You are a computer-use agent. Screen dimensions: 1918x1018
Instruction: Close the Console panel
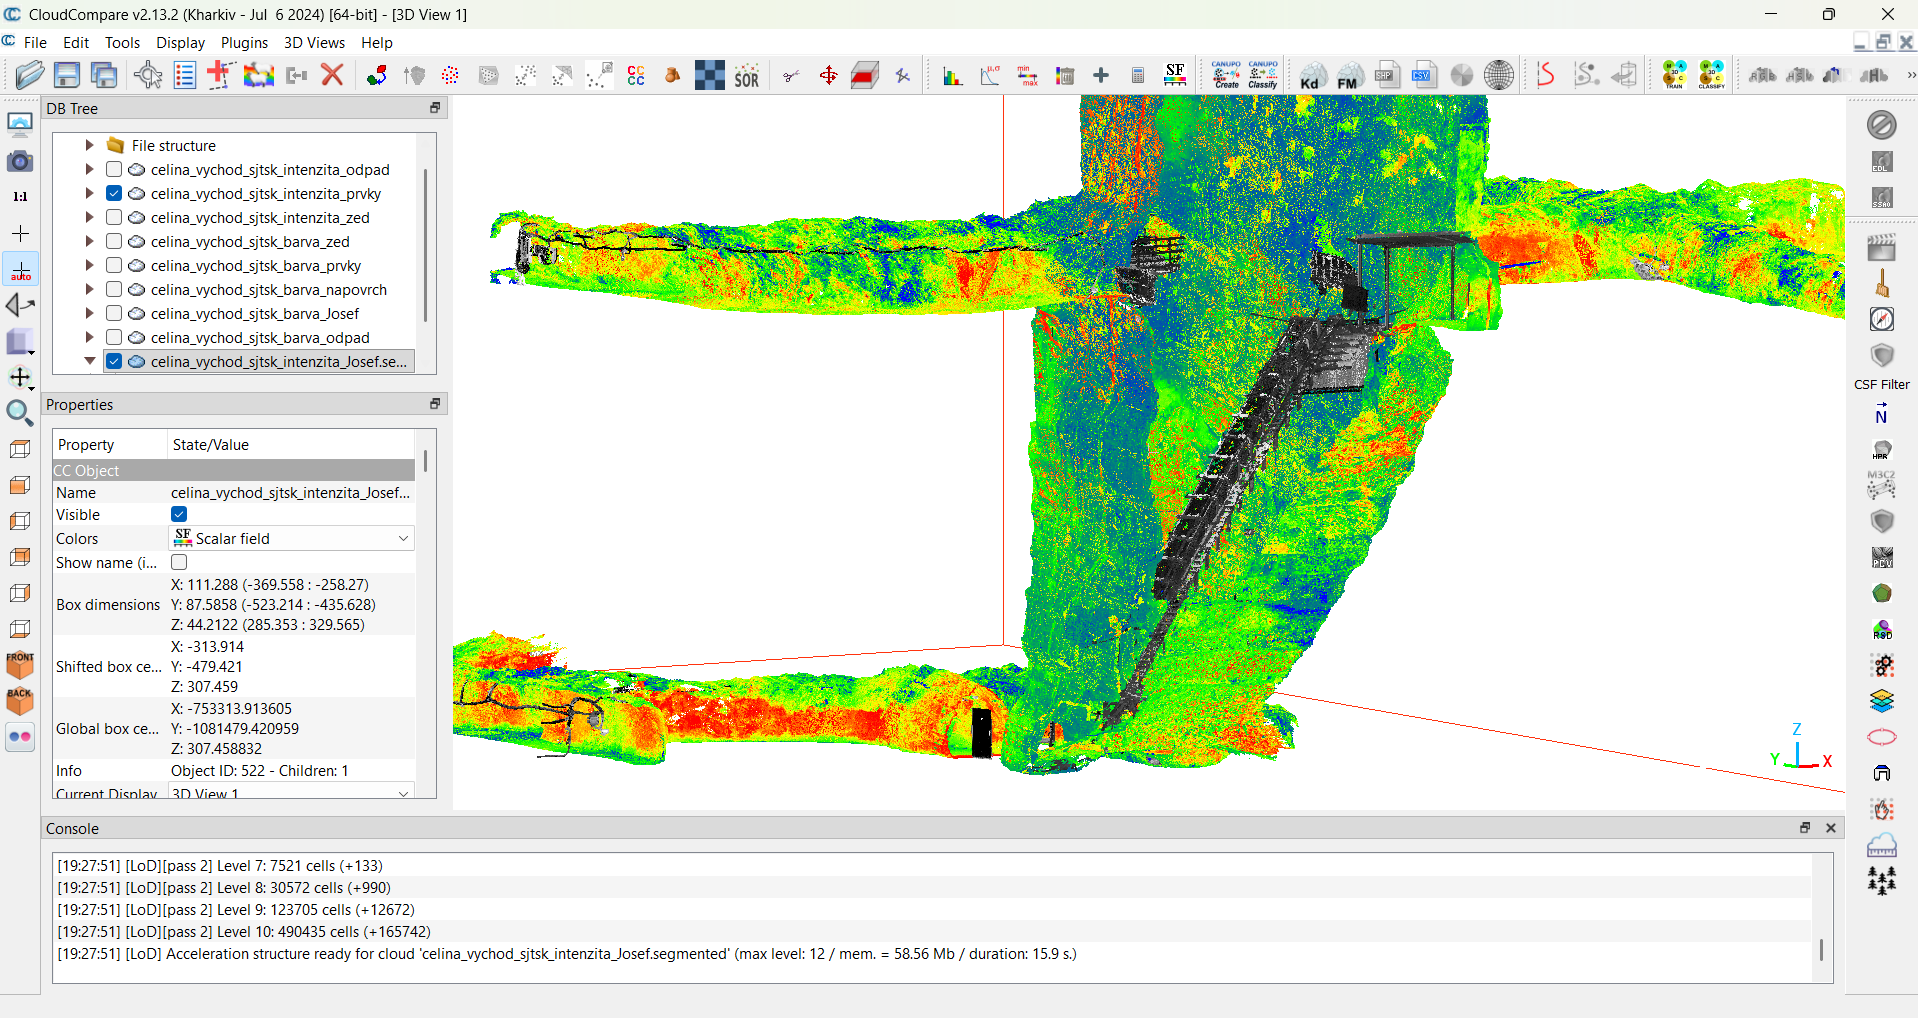1831,828
